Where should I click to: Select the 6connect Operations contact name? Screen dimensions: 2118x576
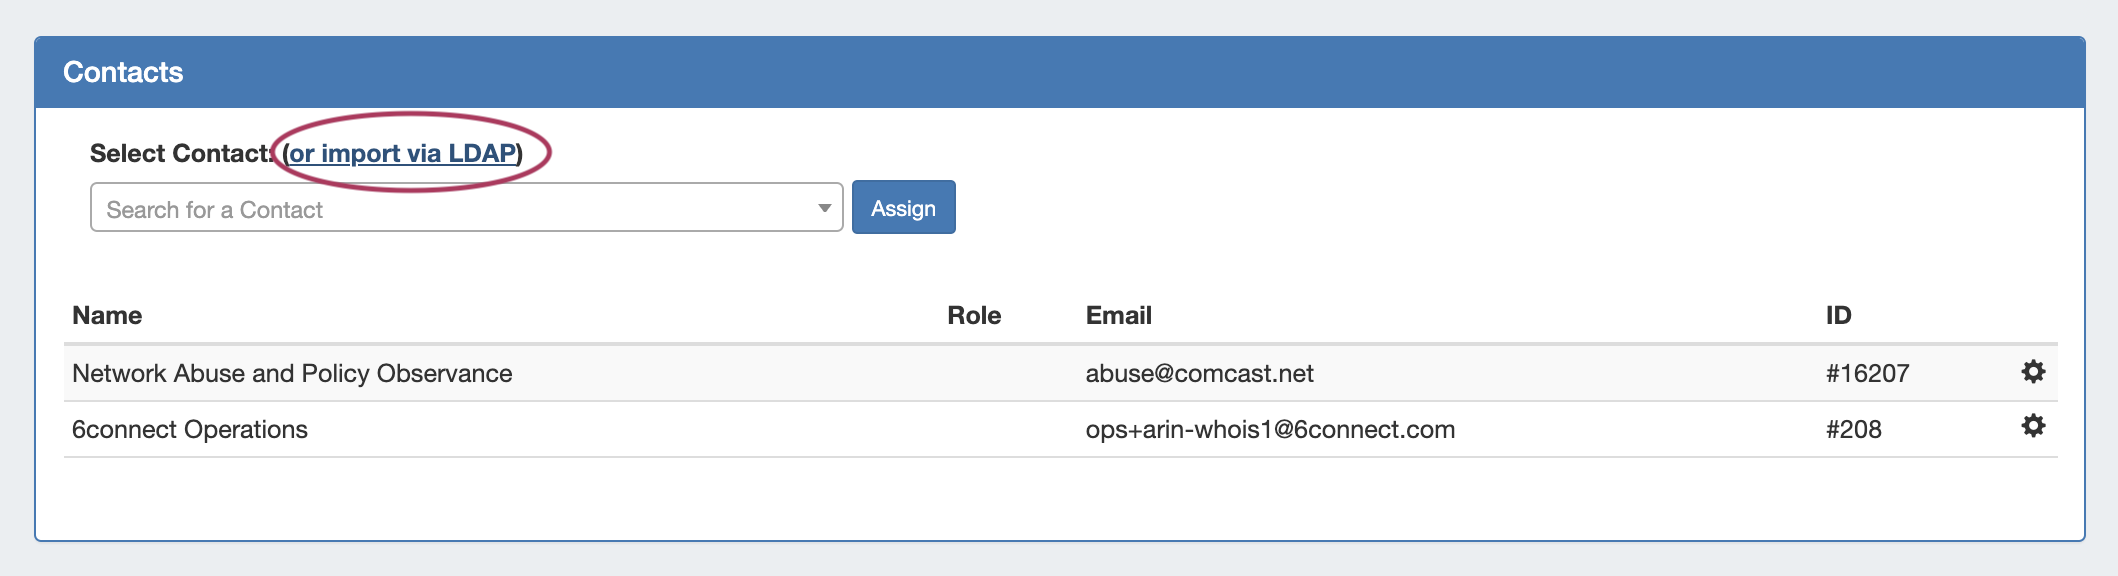[190, 430]
